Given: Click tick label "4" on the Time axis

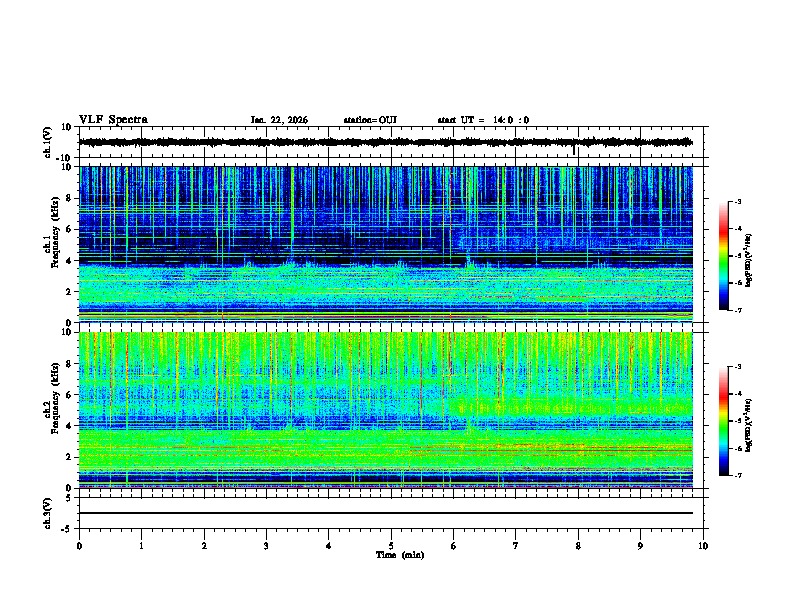Looking at the screenshot, I should [x=329, y=546].
